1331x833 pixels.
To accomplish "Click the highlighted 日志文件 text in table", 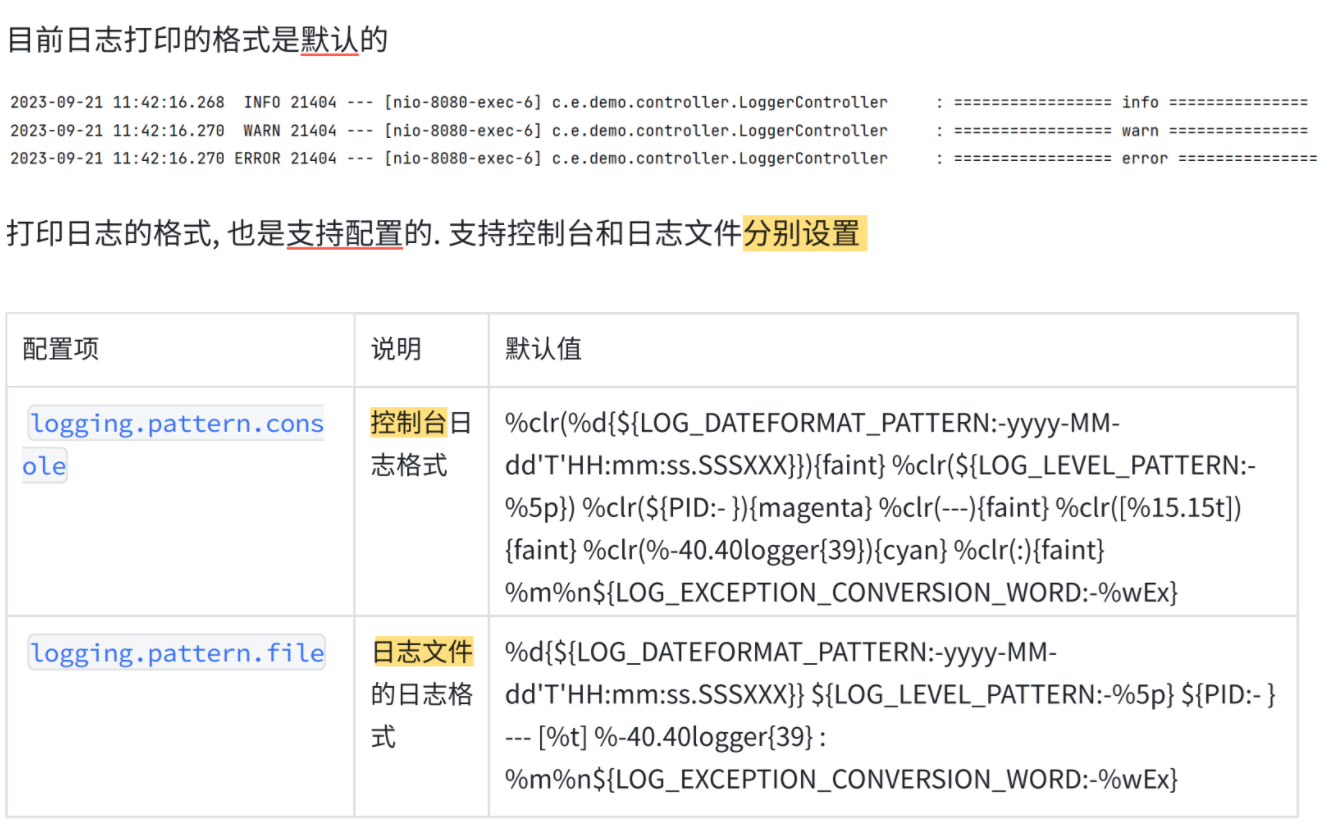I will (x=423, y=652).
